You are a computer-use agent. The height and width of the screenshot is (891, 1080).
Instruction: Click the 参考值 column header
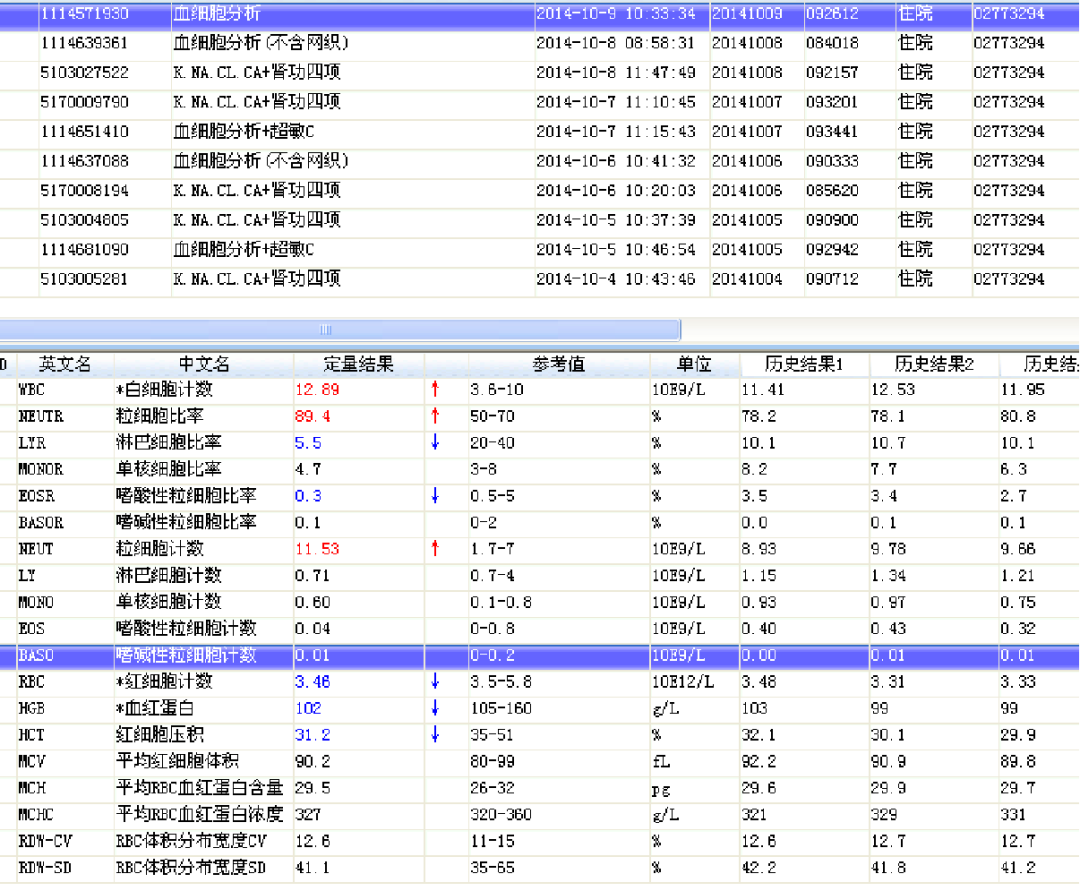click(558, 364)
